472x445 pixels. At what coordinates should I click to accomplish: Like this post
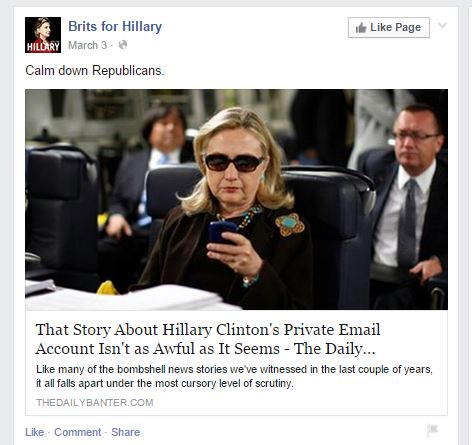point(35,432)
